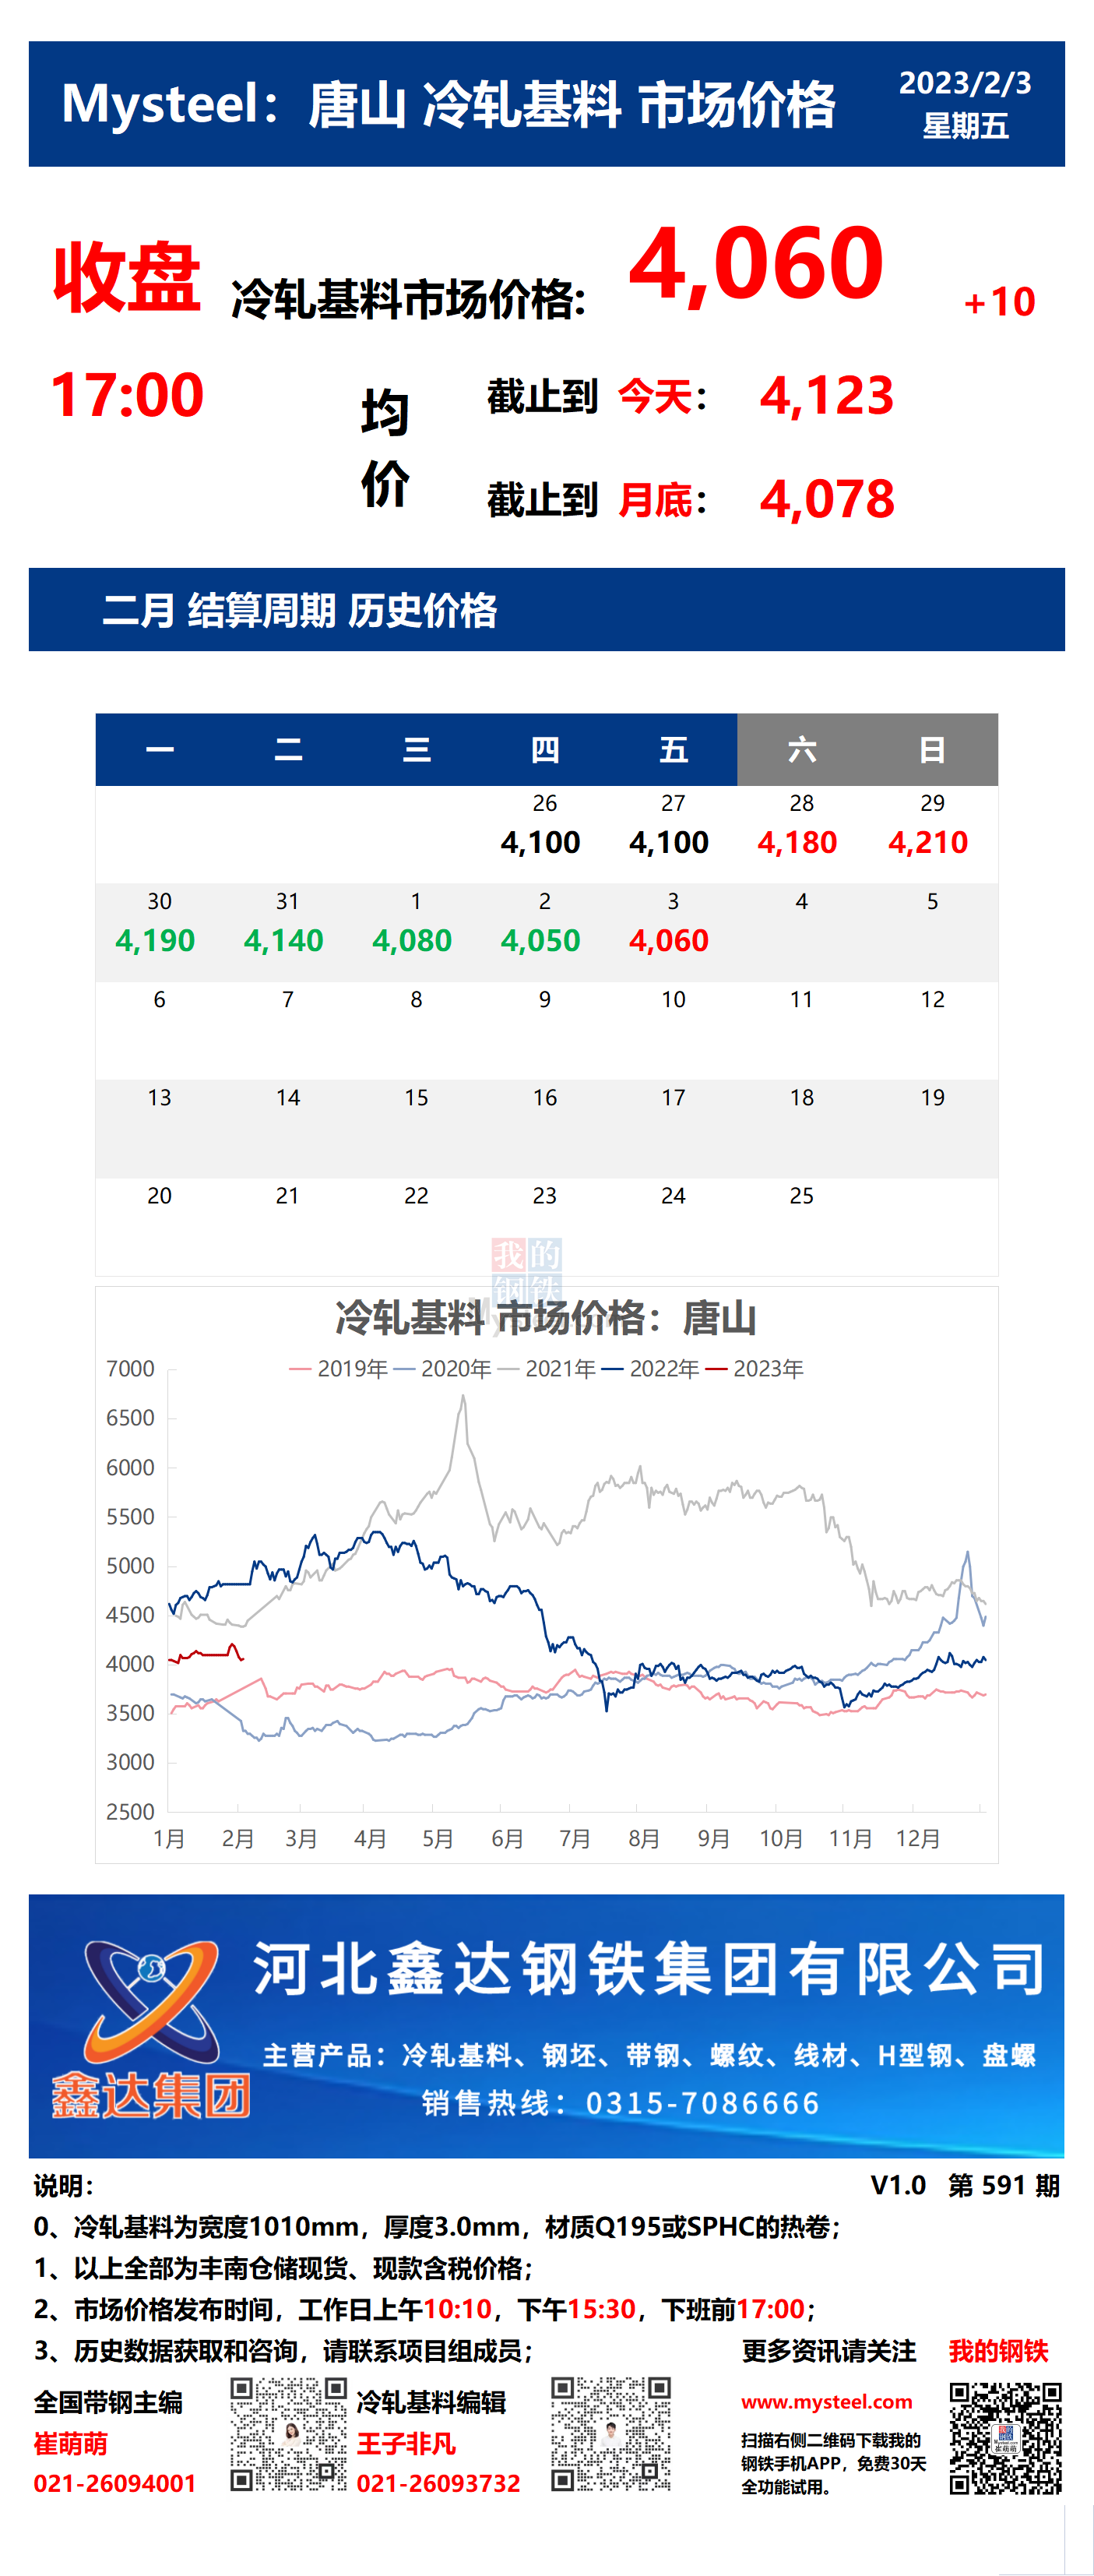This screenshot has width=1094, height=2576.
Task: Toggle the 2021年 legend entry
Action: (546, 1369)
